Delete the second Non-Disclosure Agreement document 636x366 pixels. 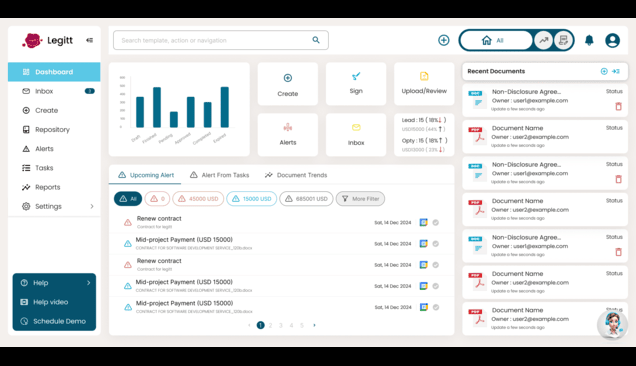click(618, 179)
